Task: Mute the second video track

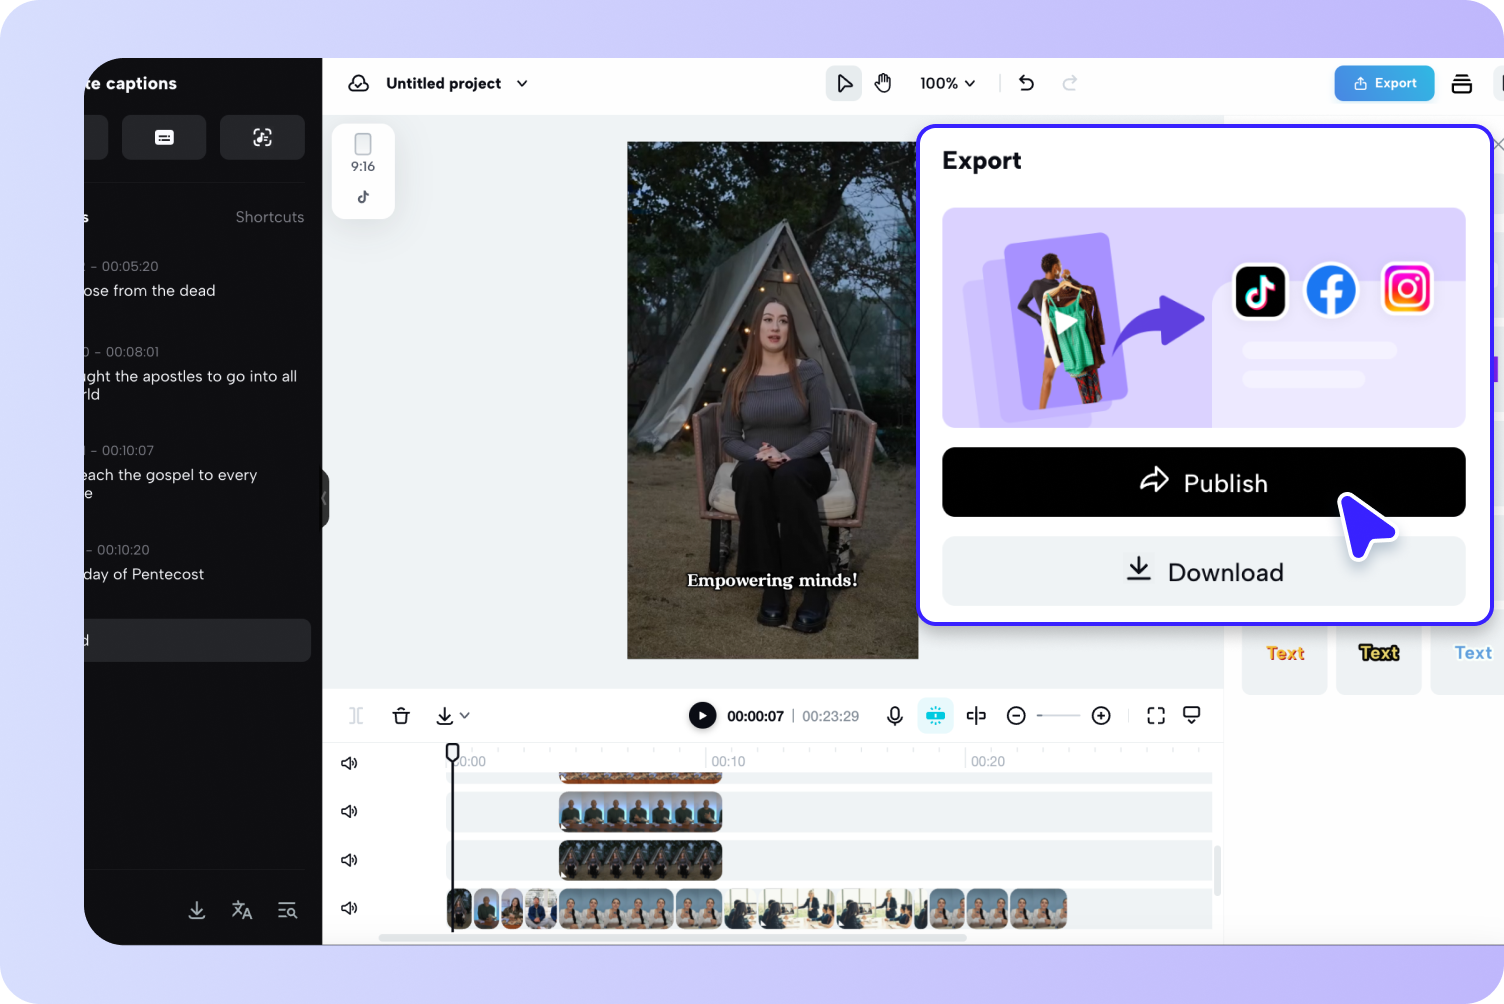Action: click(348, 811)
